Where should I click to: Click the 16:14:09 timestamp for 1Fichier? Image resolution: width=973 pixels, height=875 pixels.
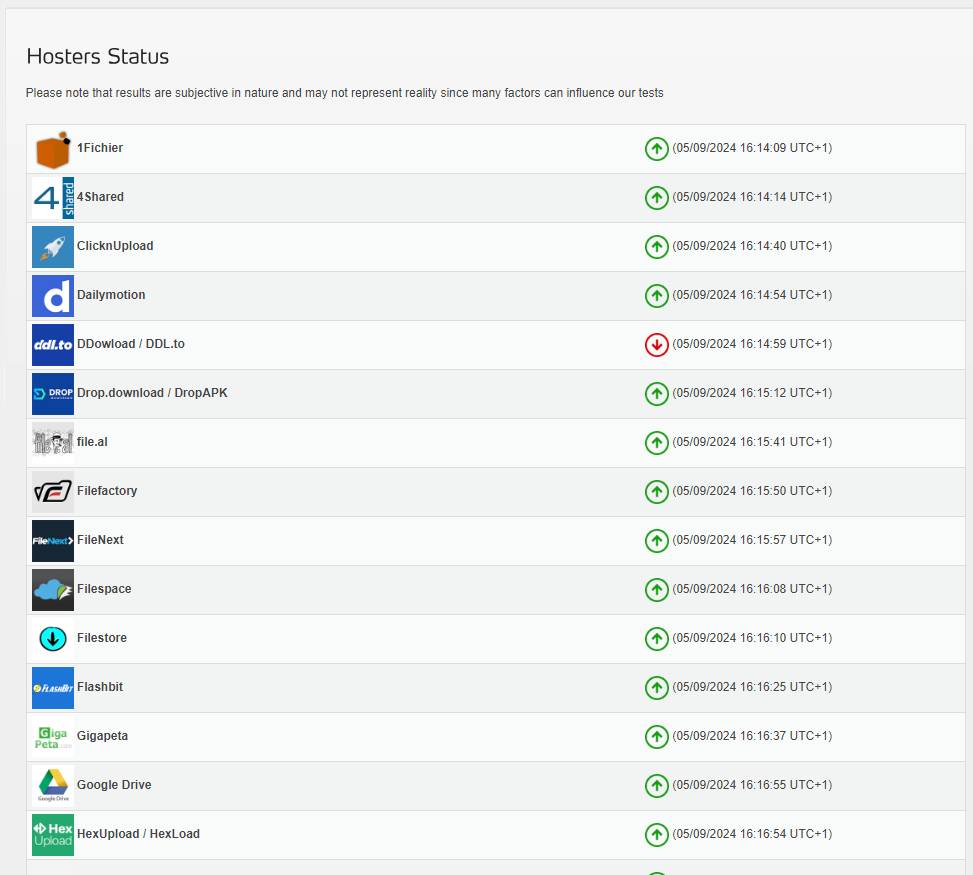pos(752,148)
